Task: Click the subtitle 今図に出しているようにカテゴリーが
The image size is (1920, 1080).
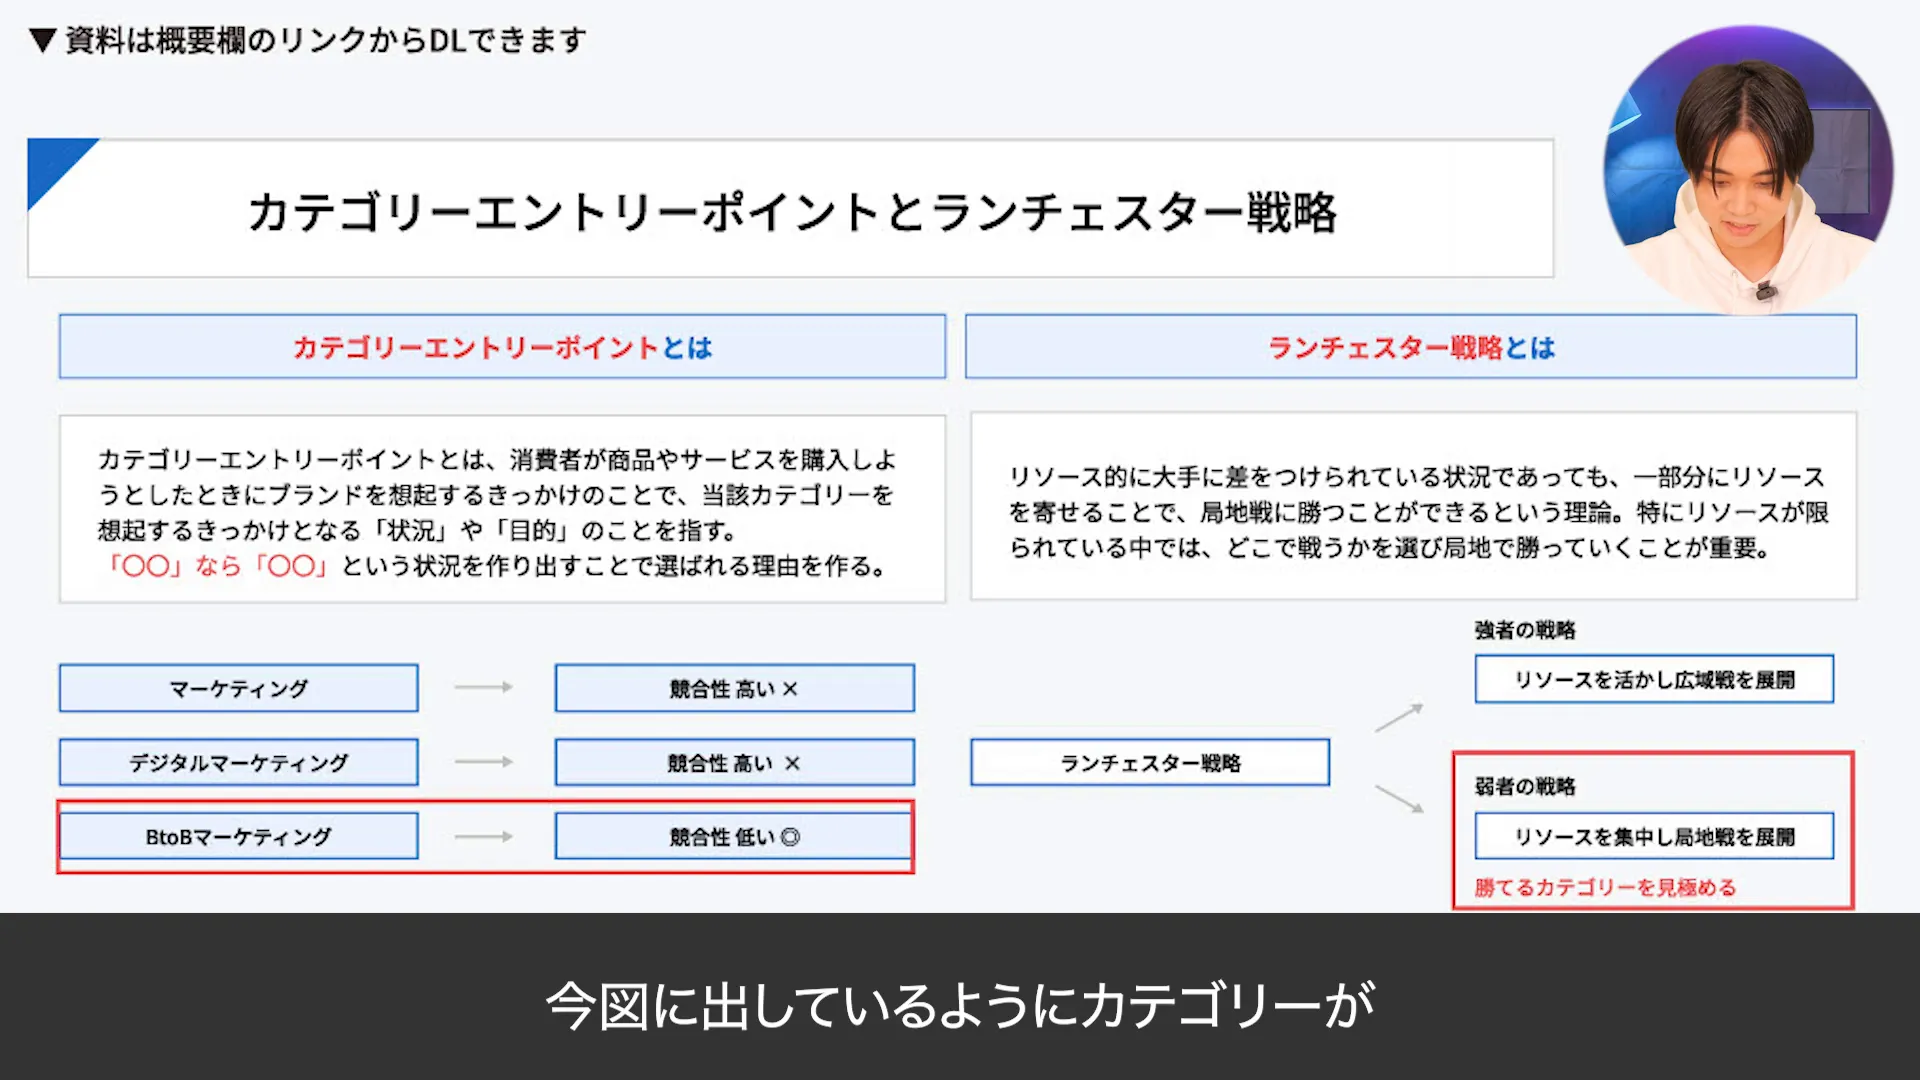Action: (960, 1005)
